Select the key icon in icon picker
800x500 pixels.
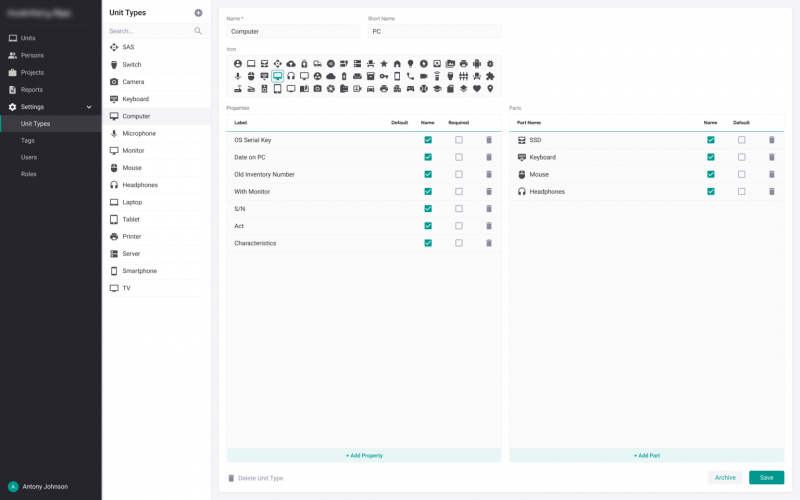tap(383, 76)
